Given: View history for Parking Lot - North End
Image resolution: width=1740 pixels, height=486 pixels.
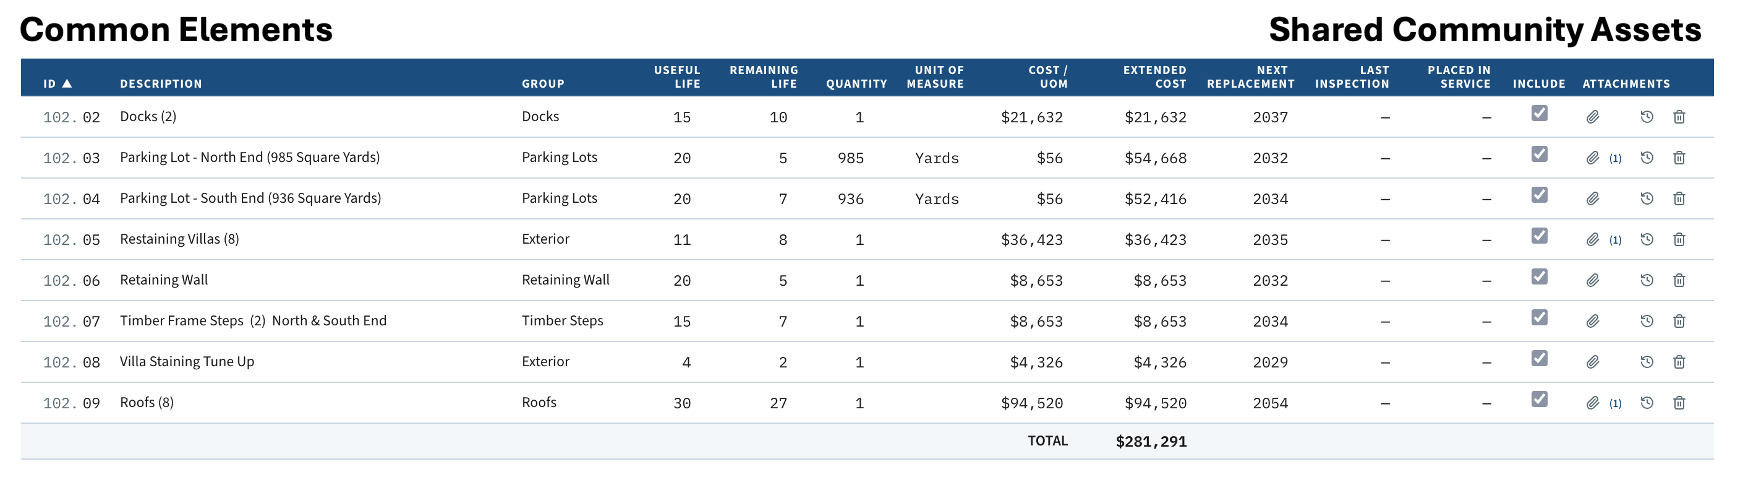Looking at the screenshot, I should point(1647,158).
